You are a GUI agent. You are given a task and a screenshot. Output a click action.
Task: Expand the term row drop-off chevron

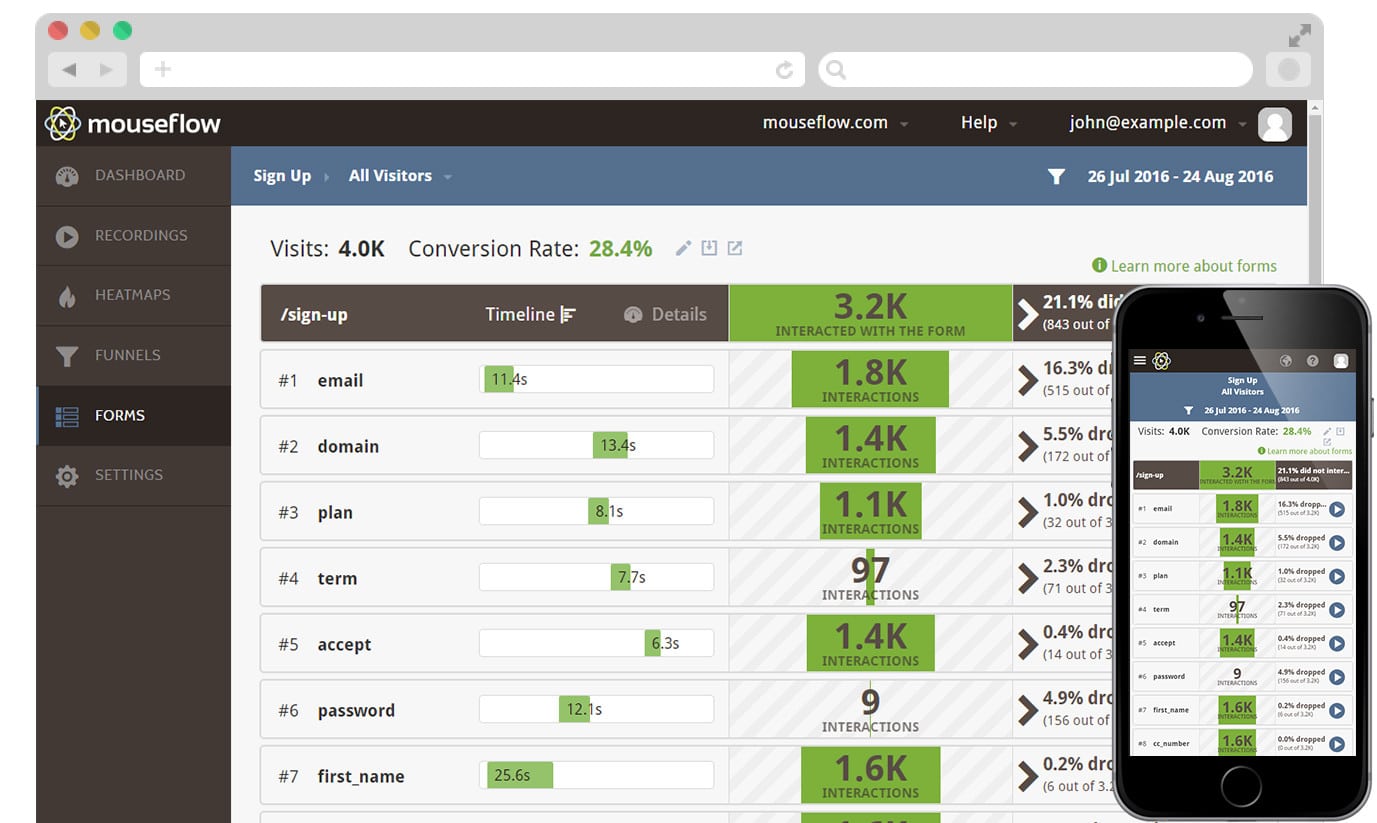pyautogui.click(x=1028, y=578)
